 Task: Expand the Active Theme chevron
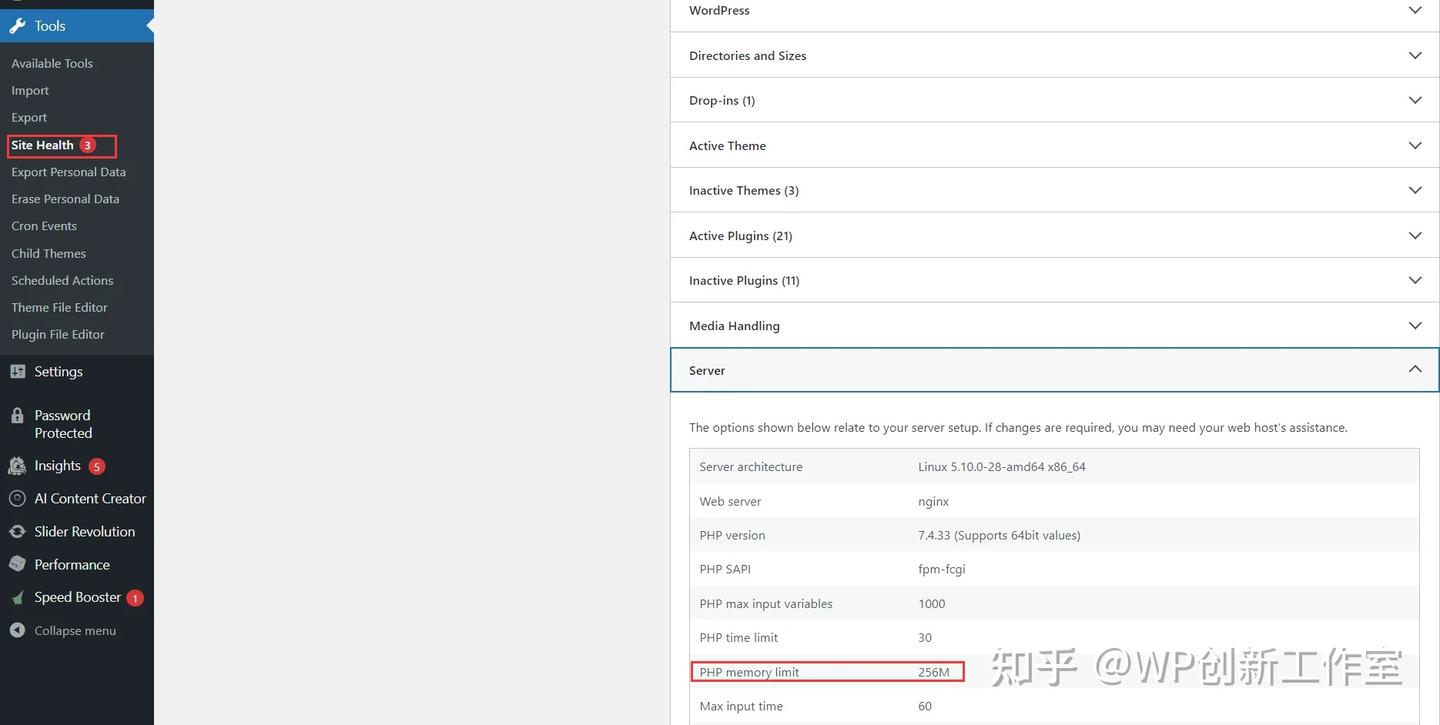1415,145
